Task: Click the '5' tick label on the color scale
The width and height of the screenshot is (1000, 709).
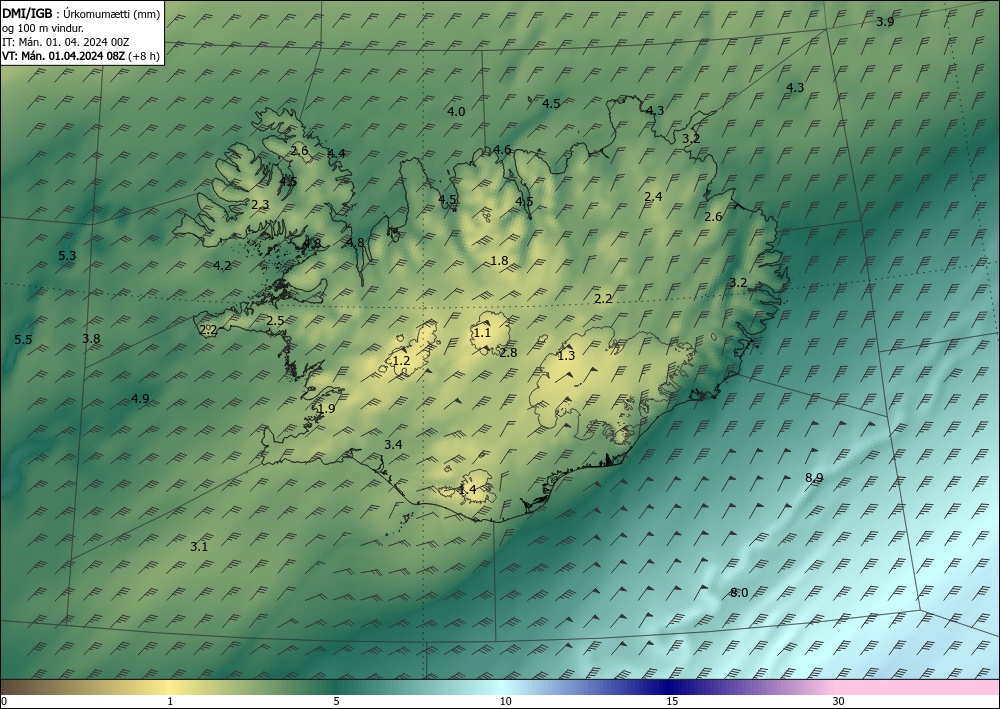Action: point(336,702)
